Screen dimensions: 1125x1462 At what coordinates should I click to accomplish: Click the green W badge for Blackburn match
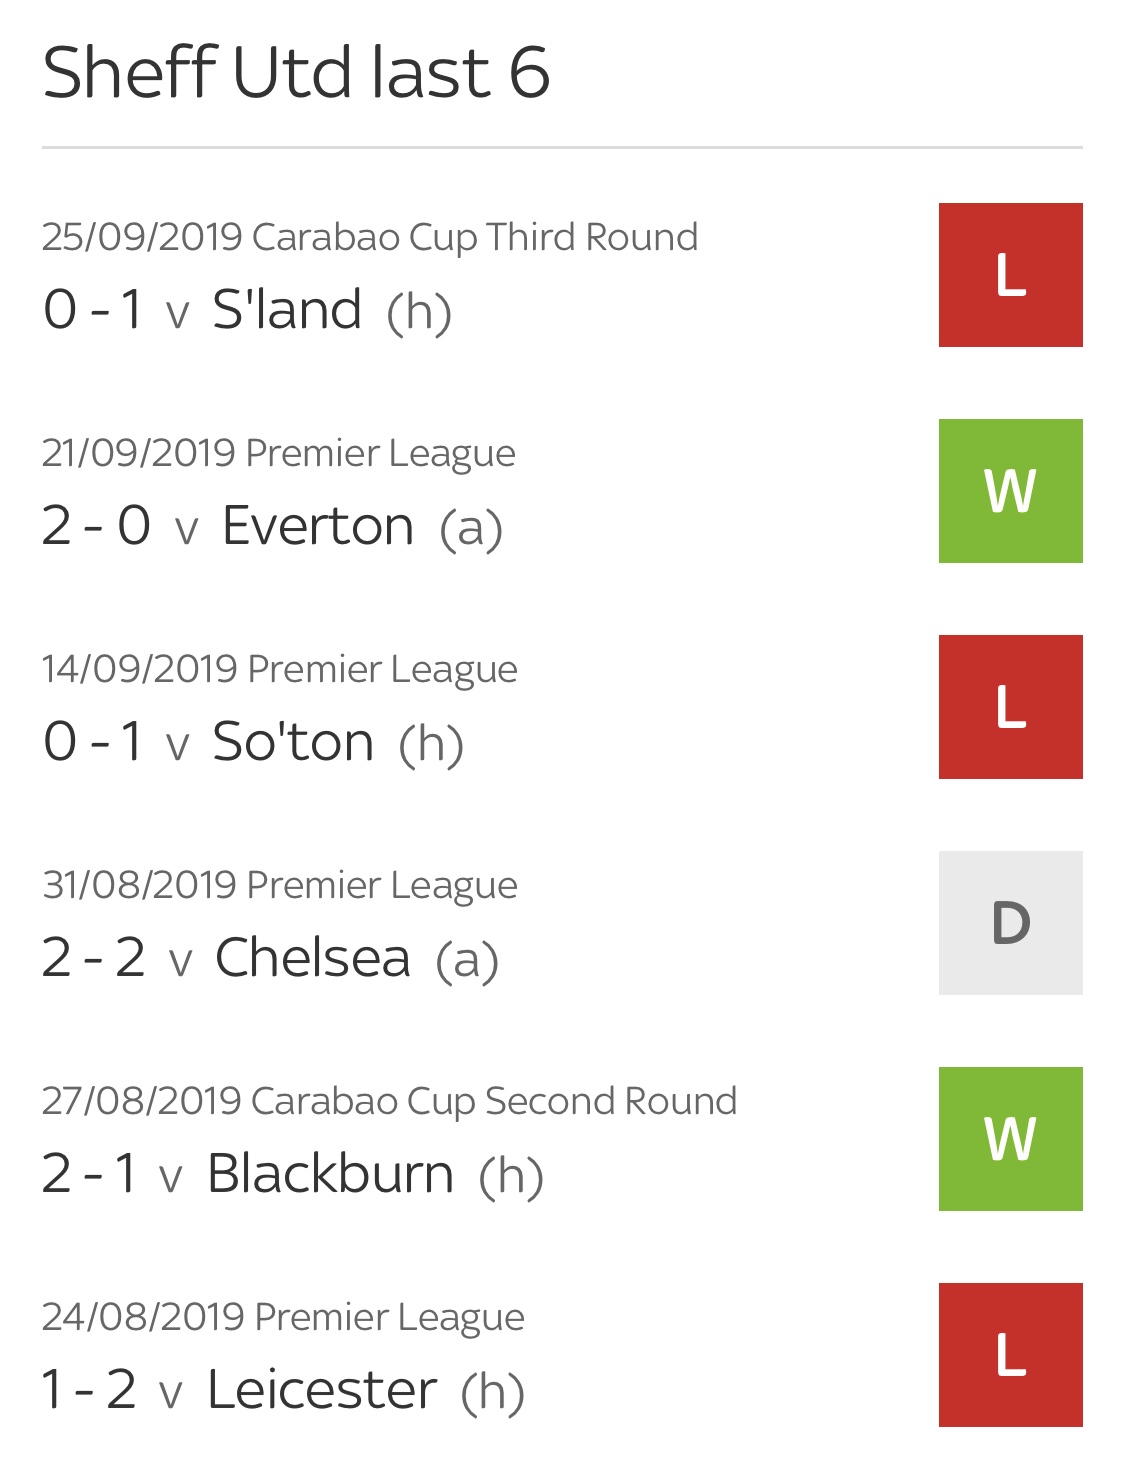coord(1010,1139)
